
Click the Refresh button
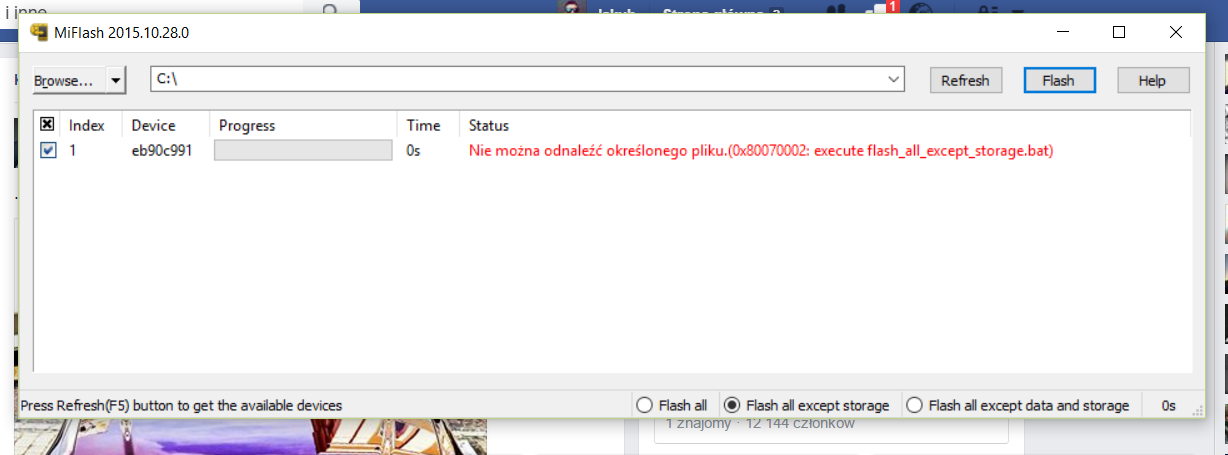click(x=965, y=80)
